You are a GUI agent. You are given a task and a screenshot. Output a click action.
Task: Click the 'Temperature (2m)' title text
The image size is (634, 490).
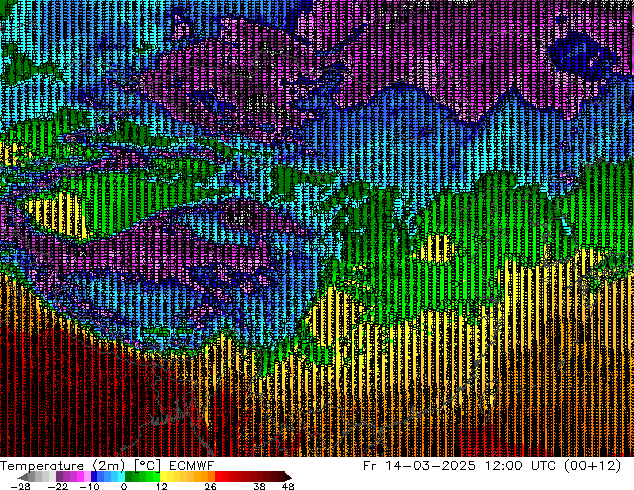(63, 466)
